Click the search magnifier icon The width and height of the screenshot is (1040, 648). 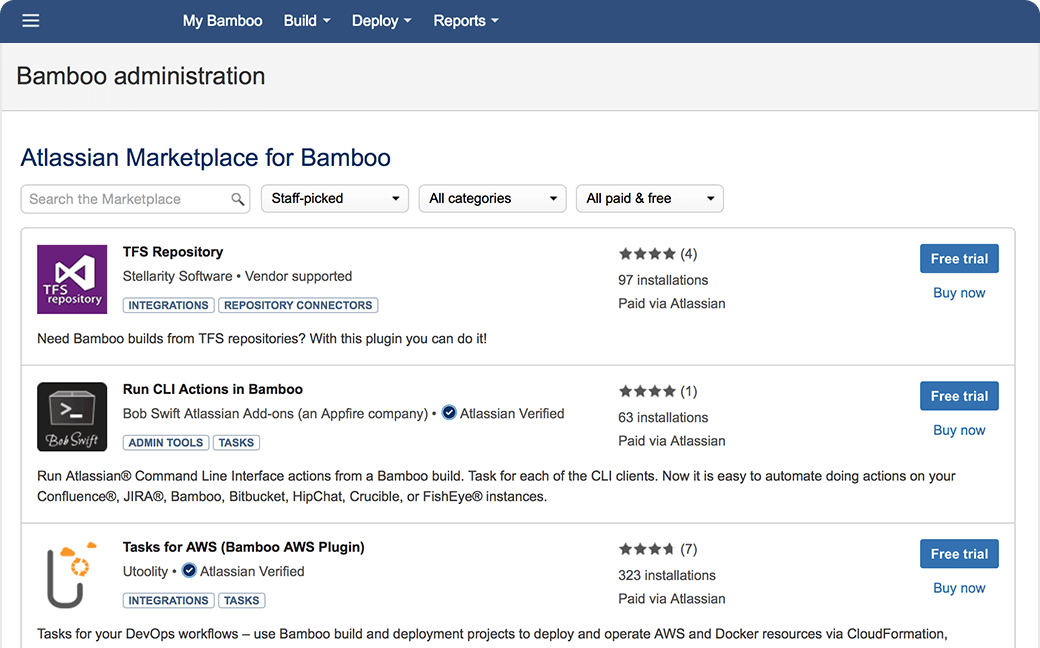pyautogui.click(x=238, y=199)
